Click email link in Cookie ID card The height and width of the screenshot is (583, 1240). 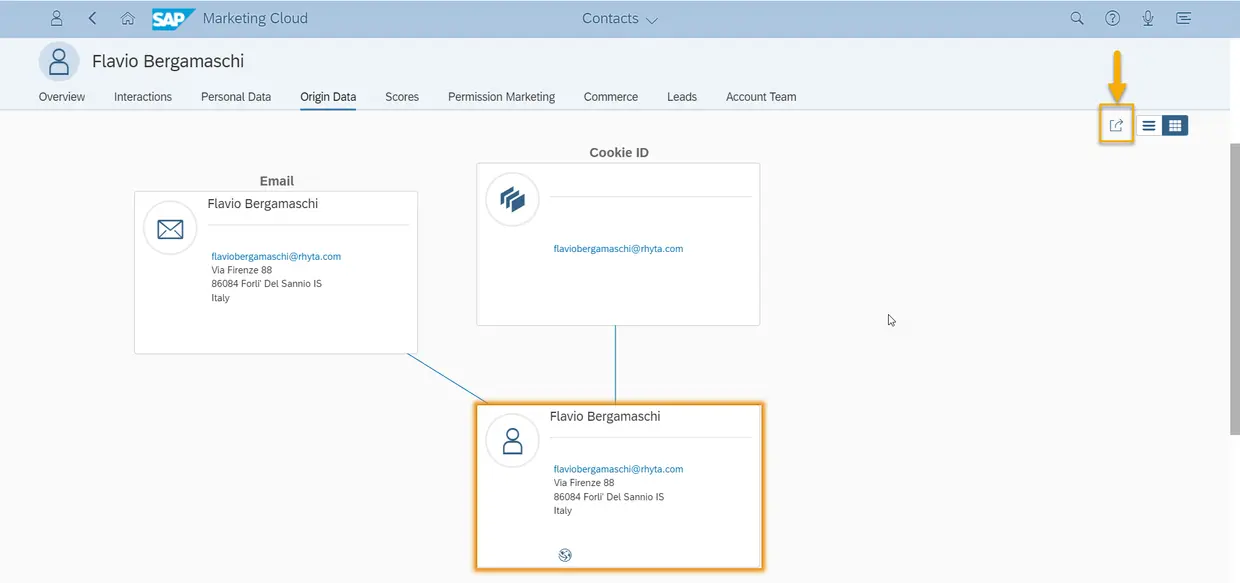[618, 248]
